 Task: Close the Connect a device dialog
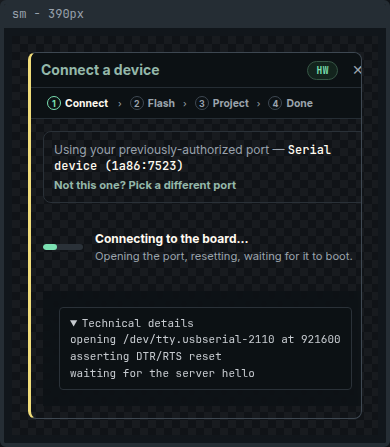click(x=357, y=70)
